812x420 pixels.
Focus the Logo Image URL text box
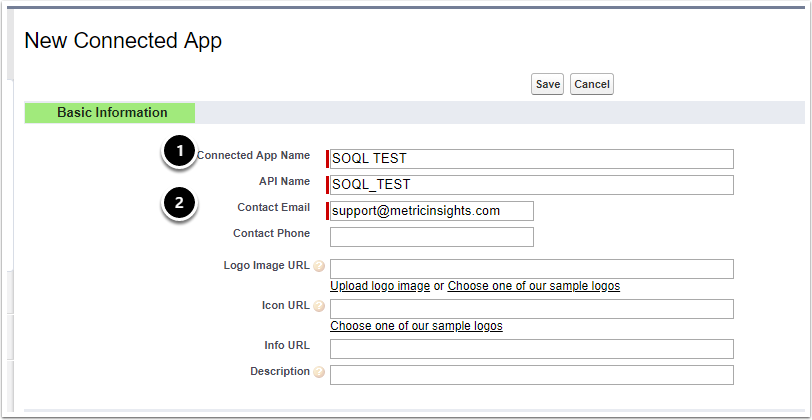[531, 269]
